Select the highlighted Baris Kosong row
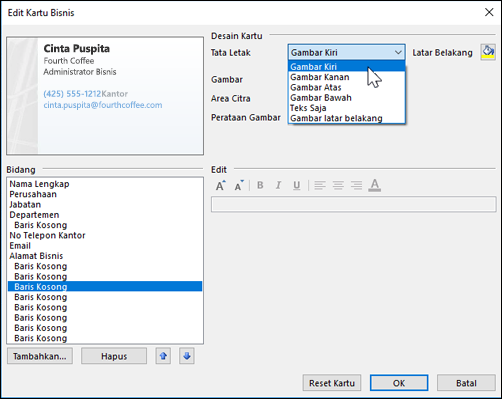502x399 pixels. pos(105,287)
